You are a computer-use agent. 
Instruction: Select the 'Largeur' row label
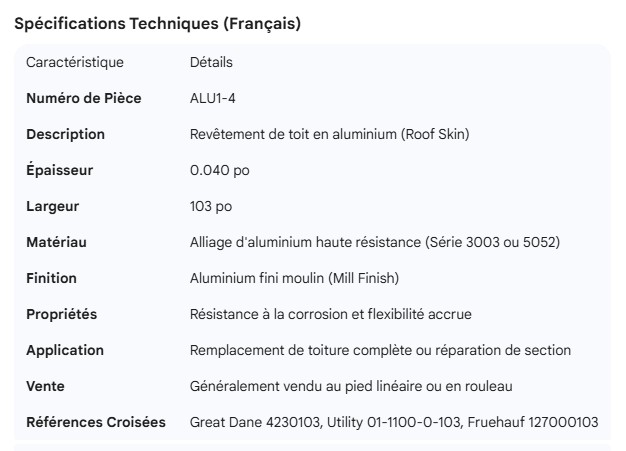pyautogui.click(x=53, y=207)
